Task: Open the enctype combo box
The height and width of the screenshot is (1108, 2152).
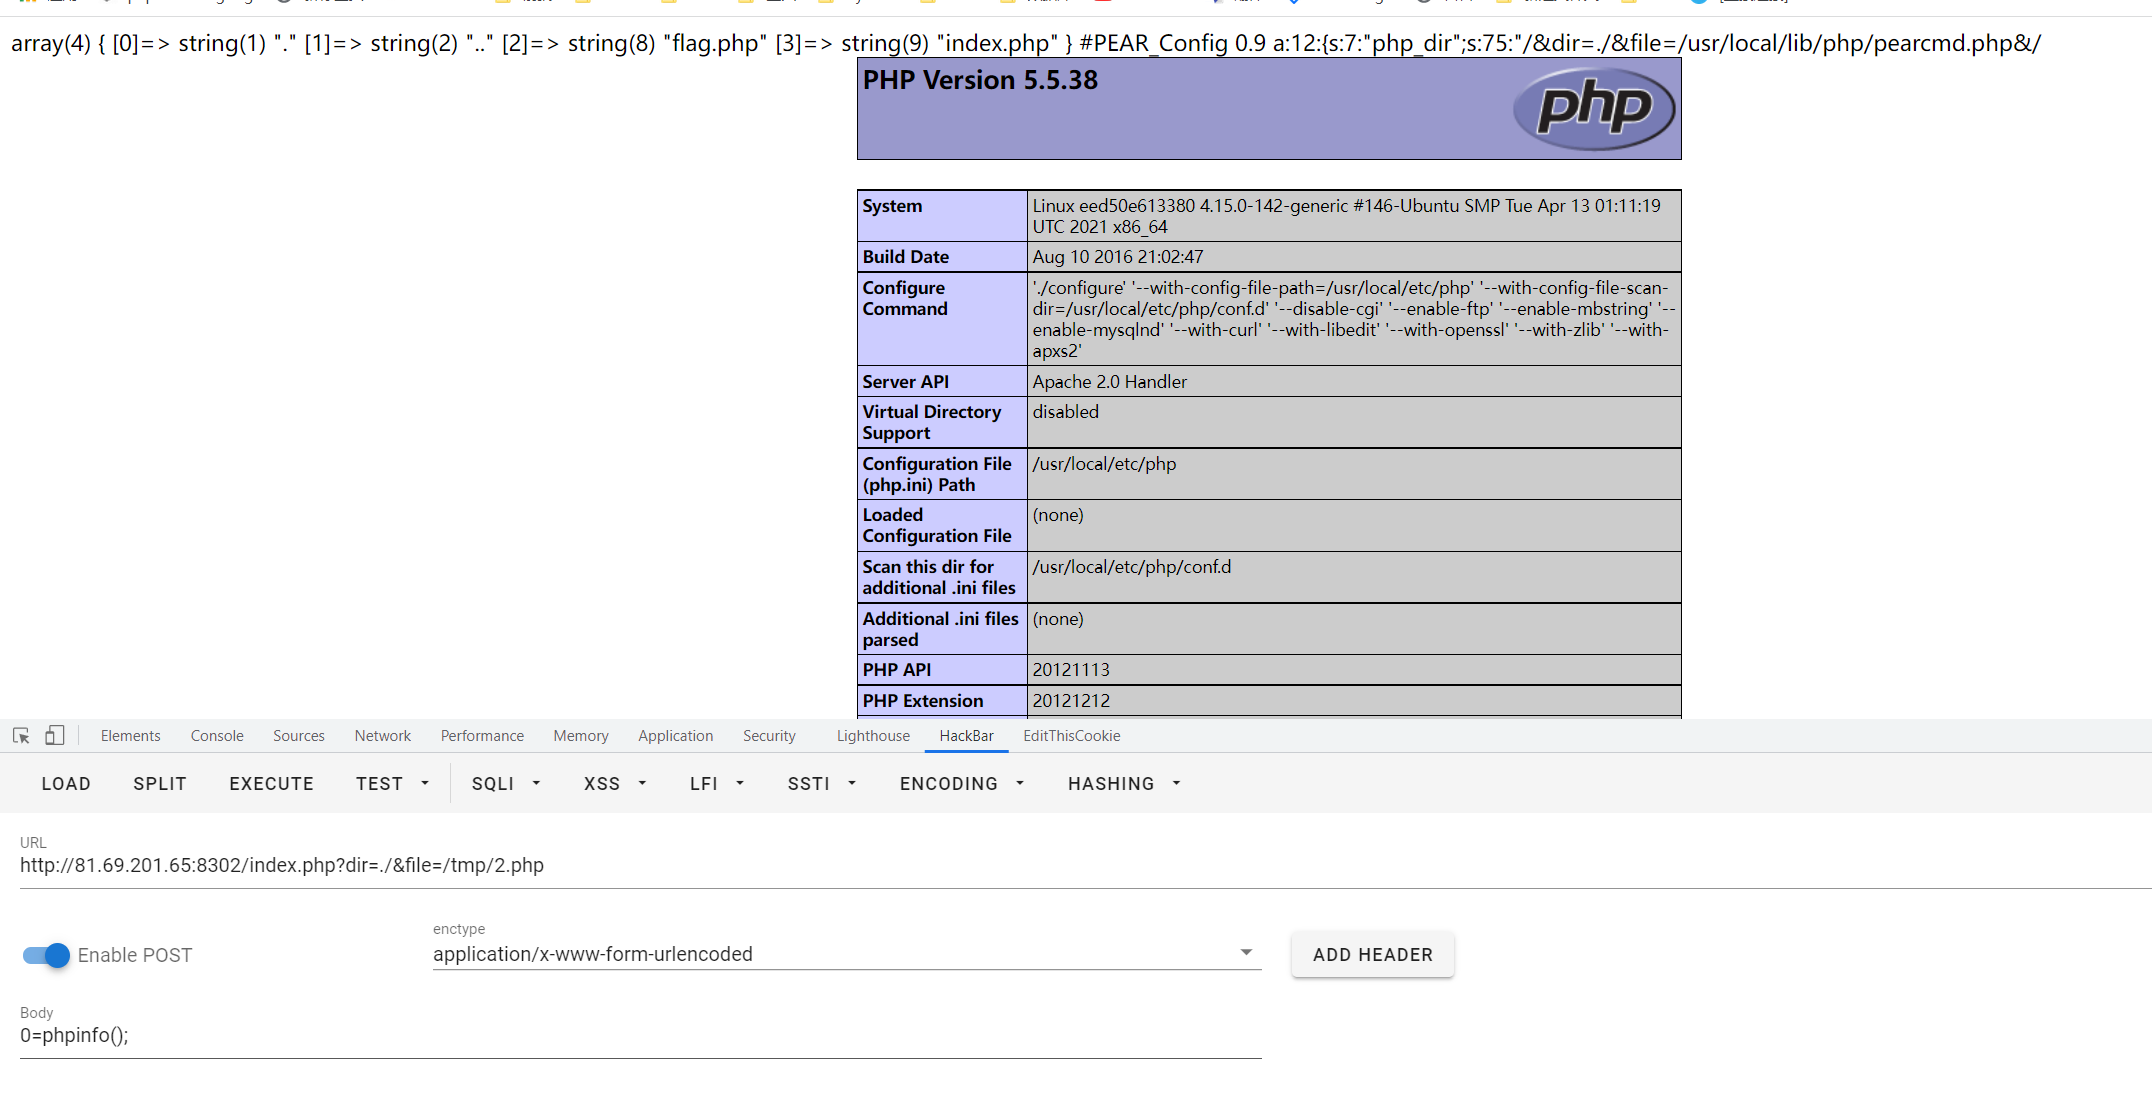Action: click(845, 954)
